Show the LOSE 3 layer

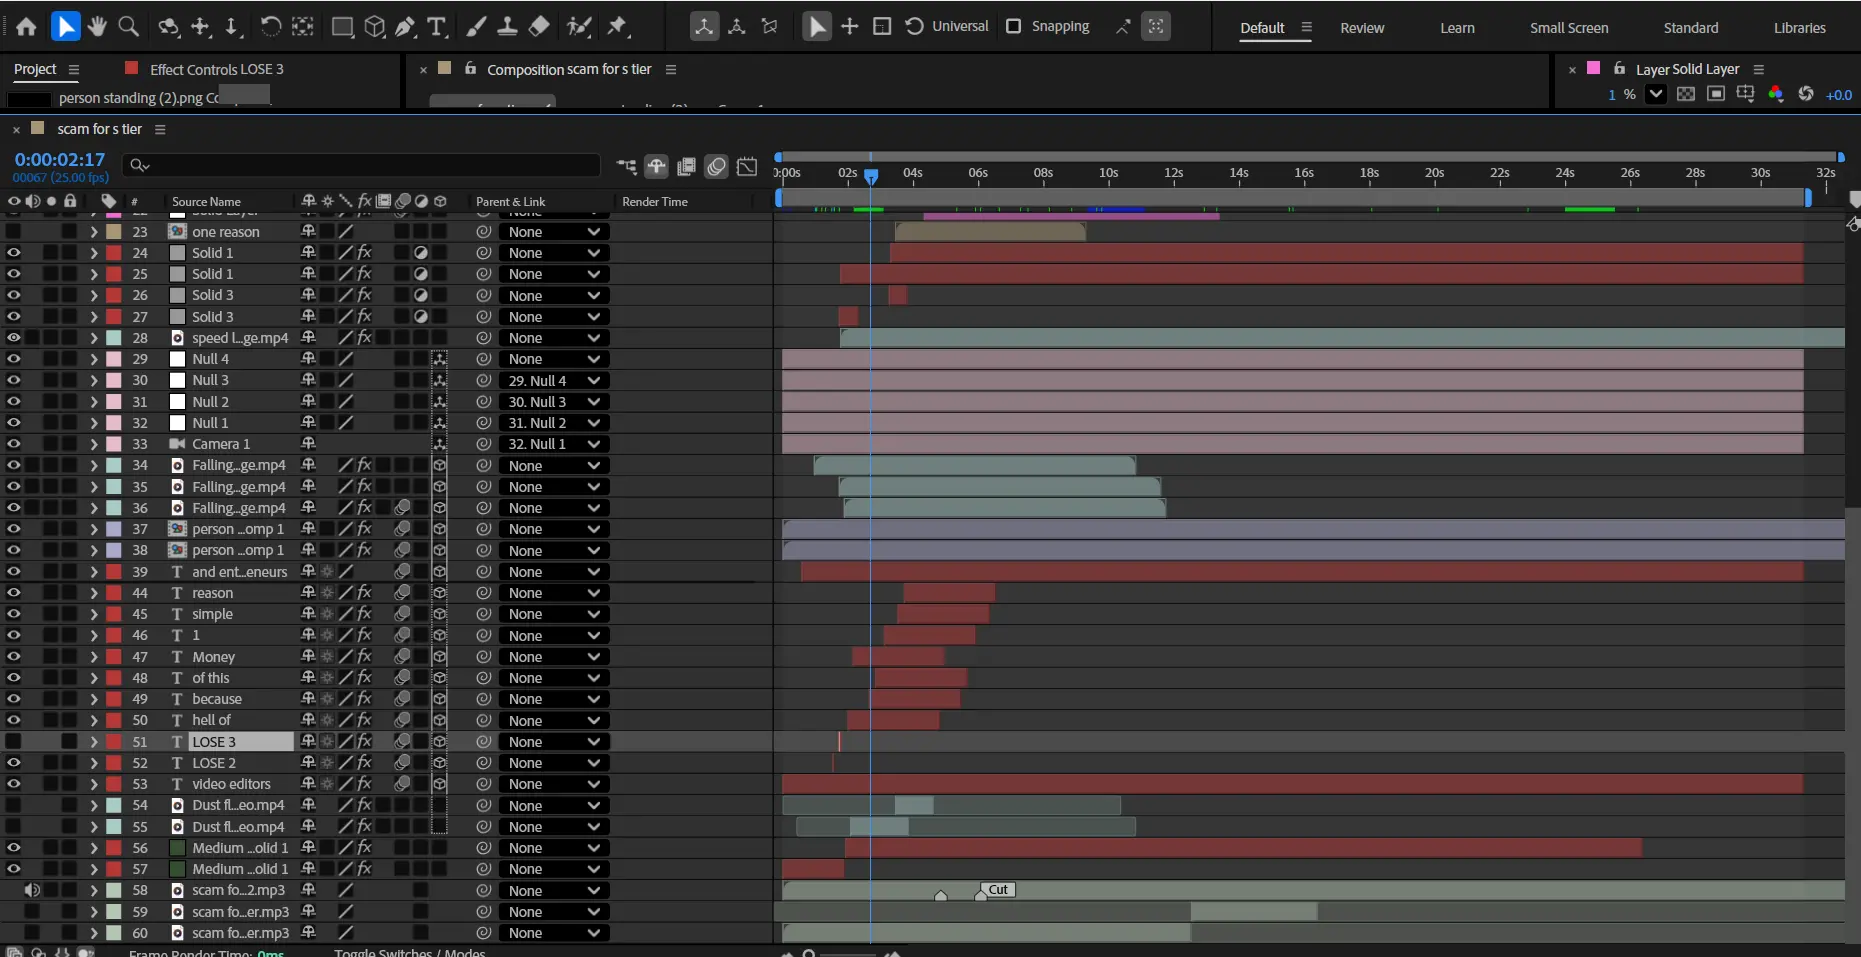tap(14, 742)
